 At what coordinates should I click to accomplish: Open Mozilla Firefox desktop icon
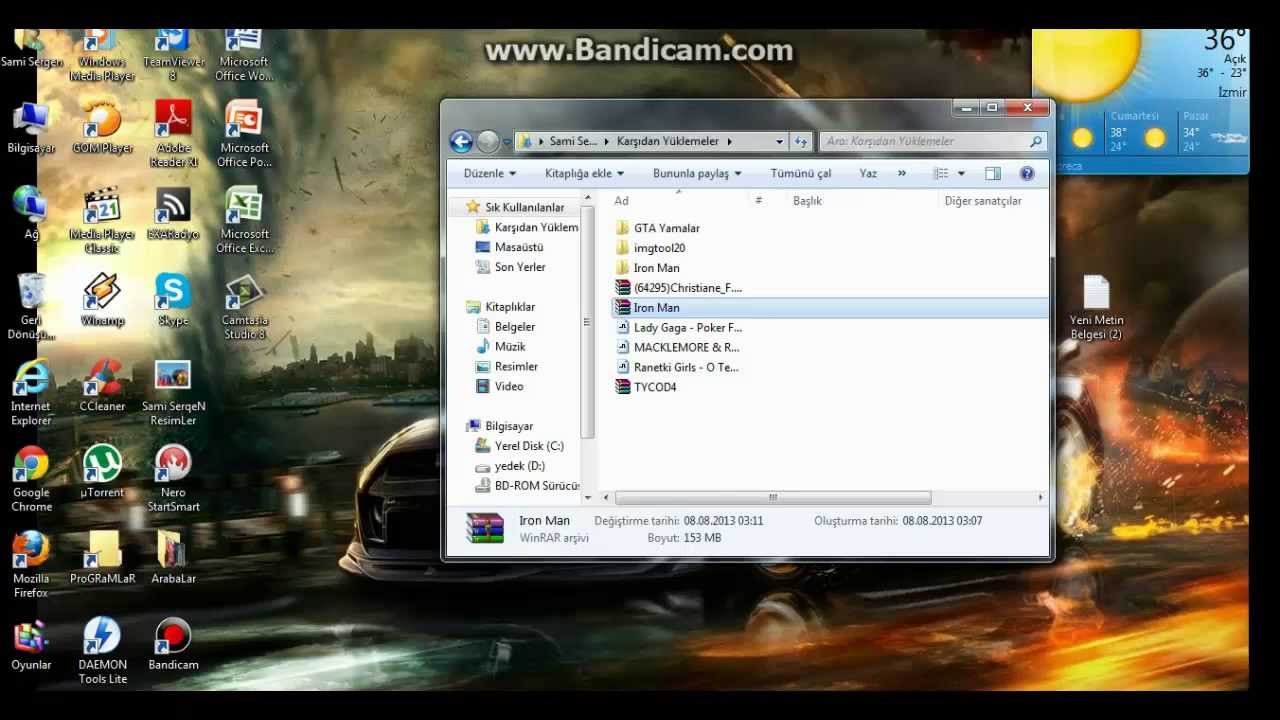[31, 564]
